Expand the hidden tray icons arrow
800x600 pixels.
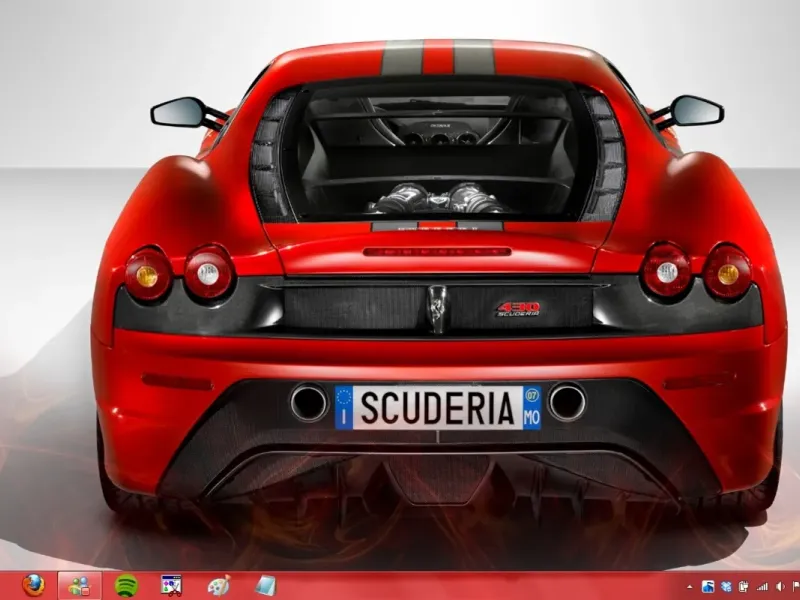pos(690,586)
